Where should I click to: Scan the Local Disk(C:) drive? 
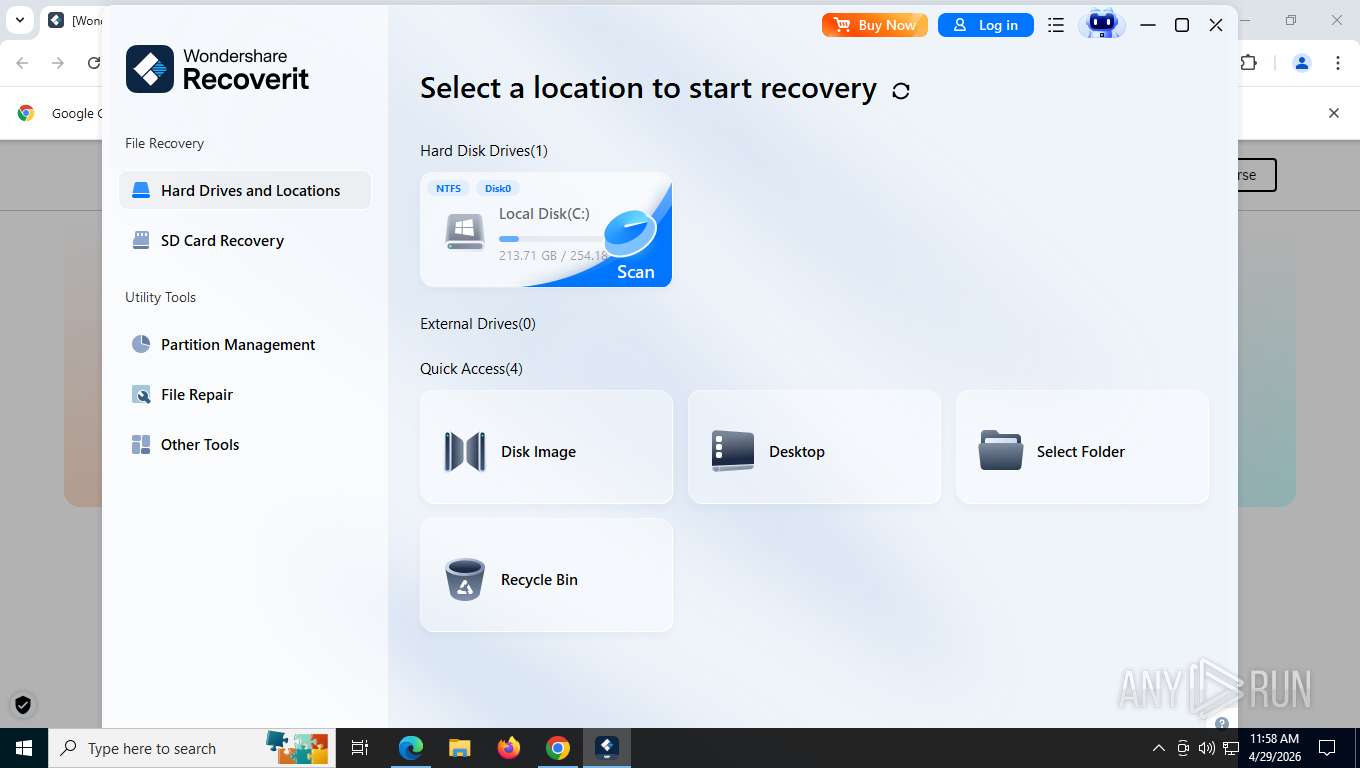635,272
